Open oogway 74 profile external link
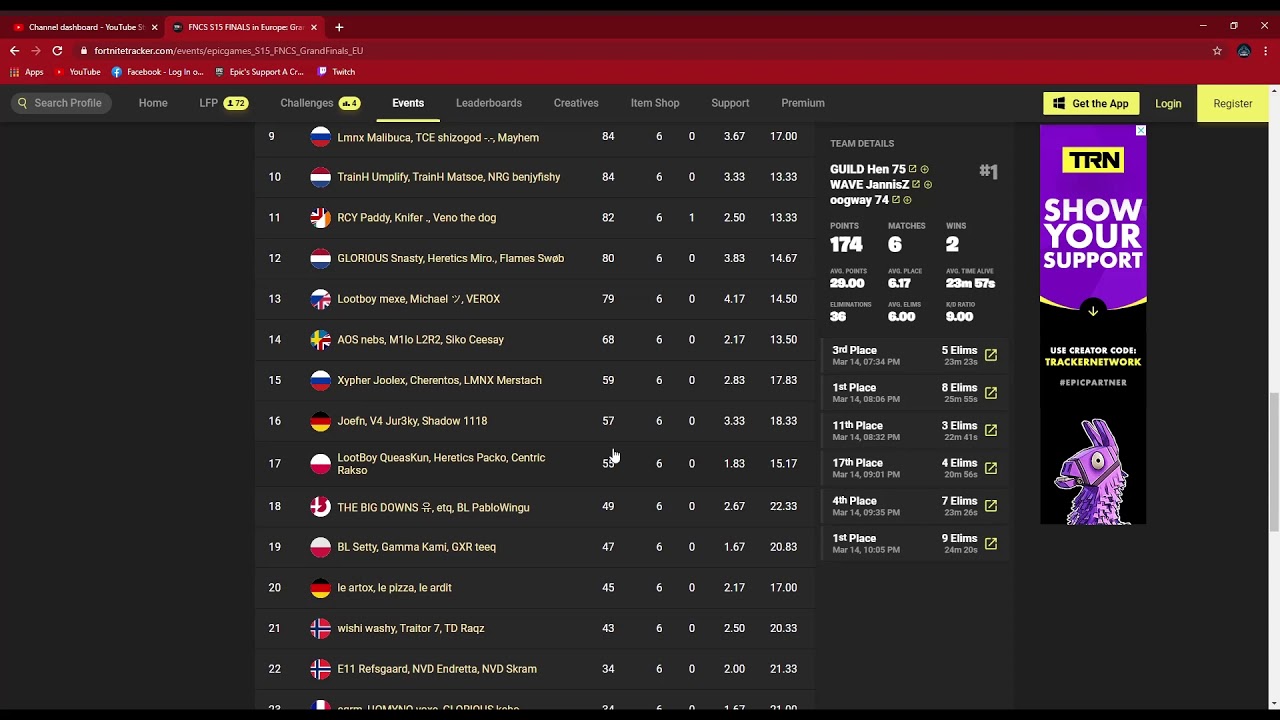This screenshot has height=720, width=1280. pyautogui.click(x=896, y=200)
